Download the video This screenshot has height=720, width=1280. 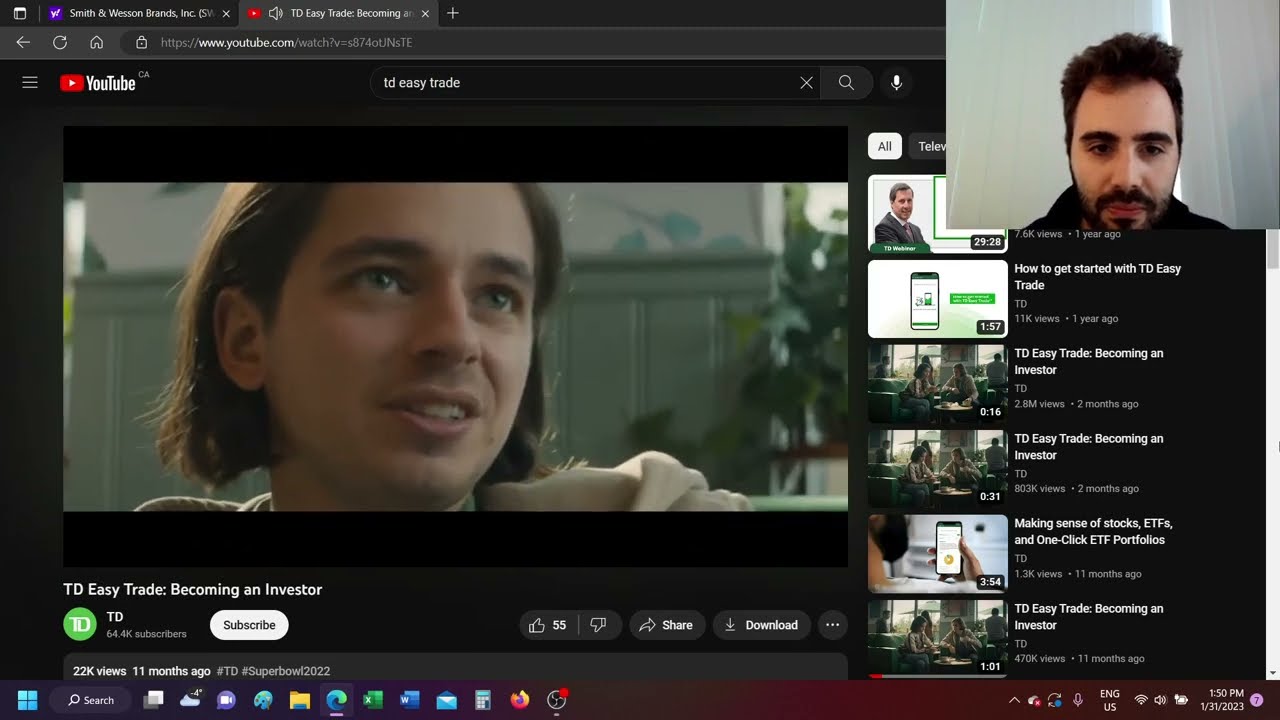pyautogui.click(x=762, y=625)
